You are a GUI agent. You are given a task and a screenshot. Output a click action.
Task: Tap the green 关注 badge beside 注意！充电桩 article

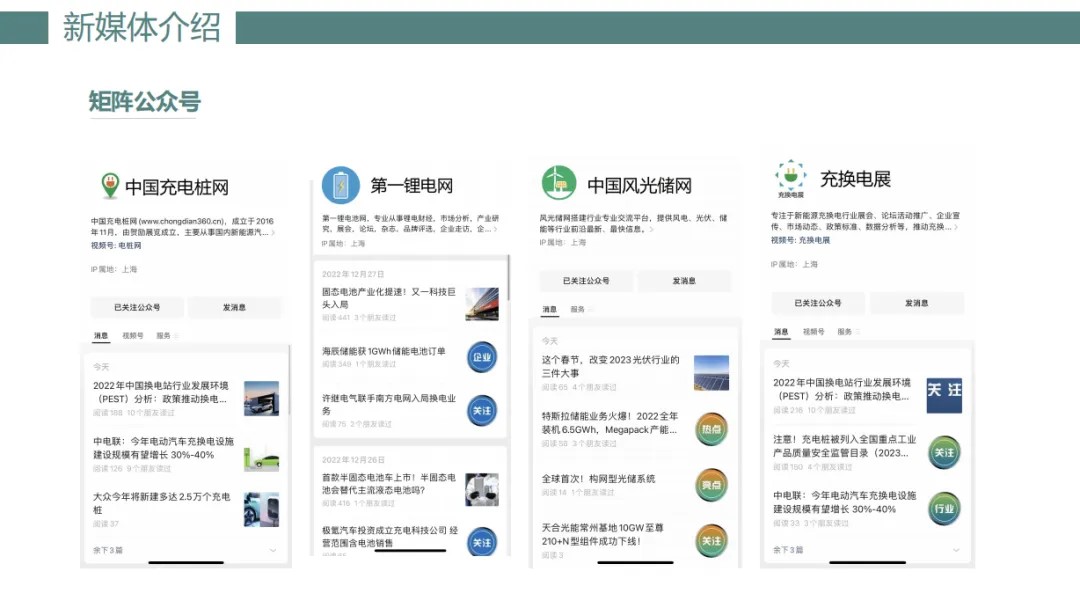[x=944, y=452]
